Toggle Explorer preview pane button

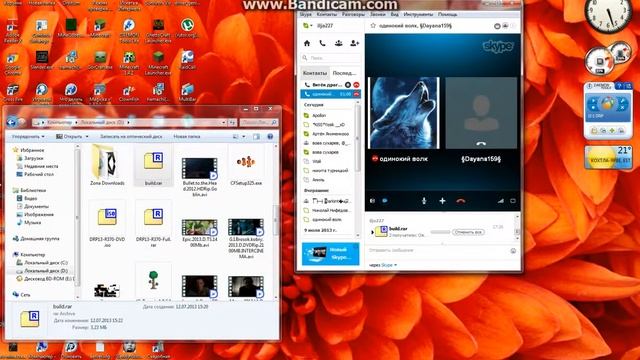pyautogui.click(x=256, y=136)
